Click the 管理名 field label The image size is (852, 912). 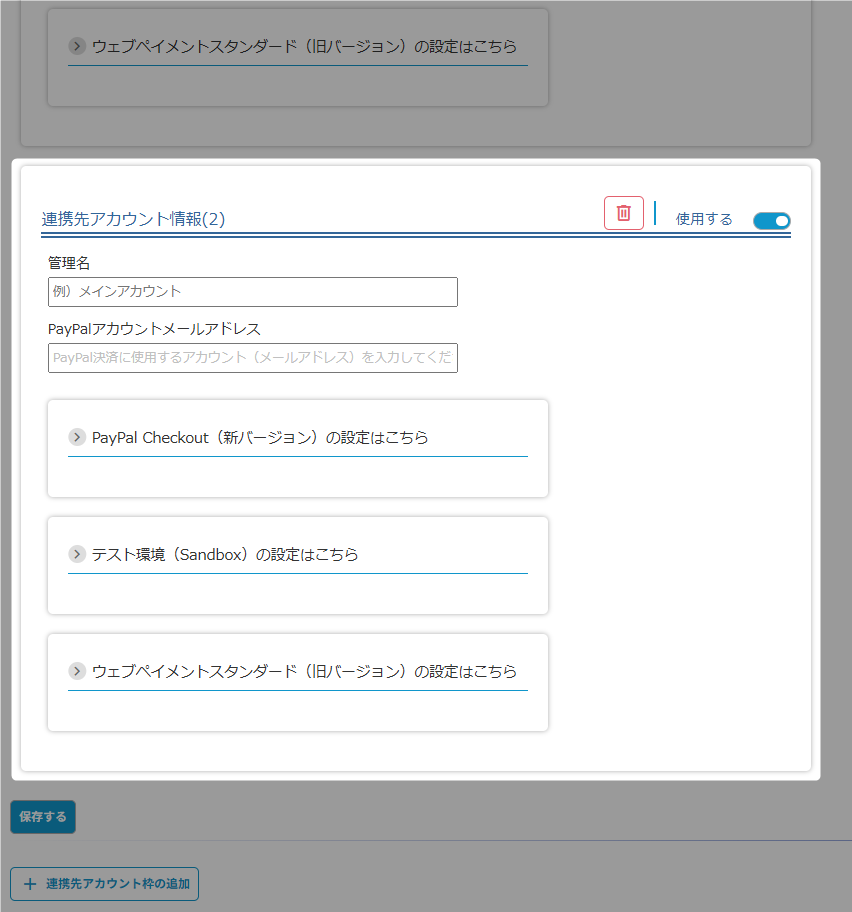pyautogui.click(x=69, y=263)
